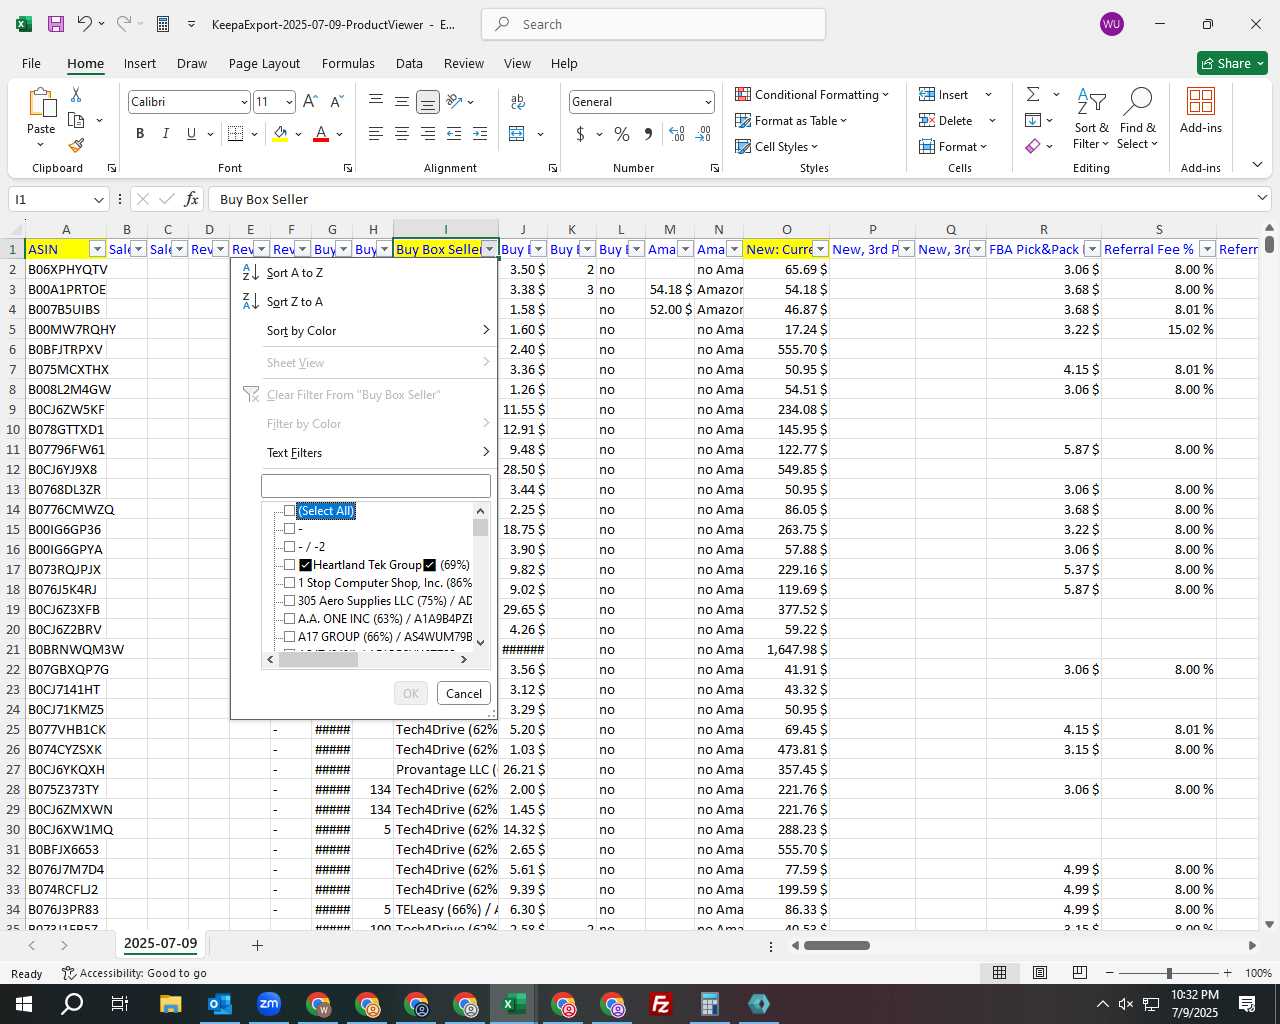Open Cell Styles menu
1280x1024 pixels.
click(x=777, y=146)
